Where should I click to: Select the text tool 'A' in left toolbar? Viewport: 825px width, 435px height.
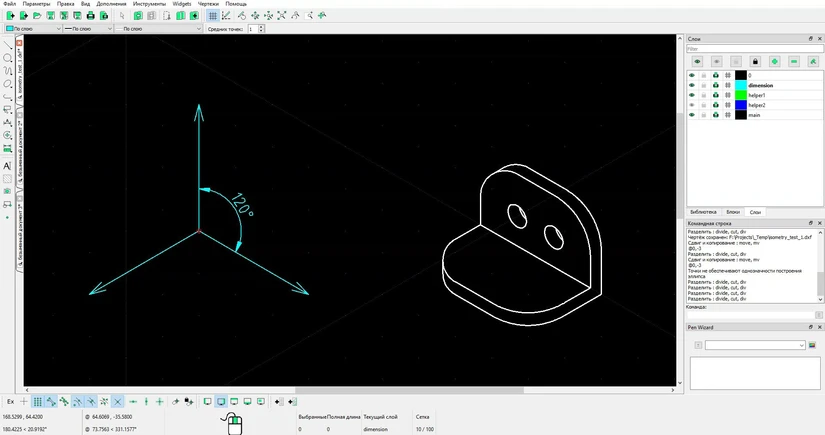[x=7, y=166]
